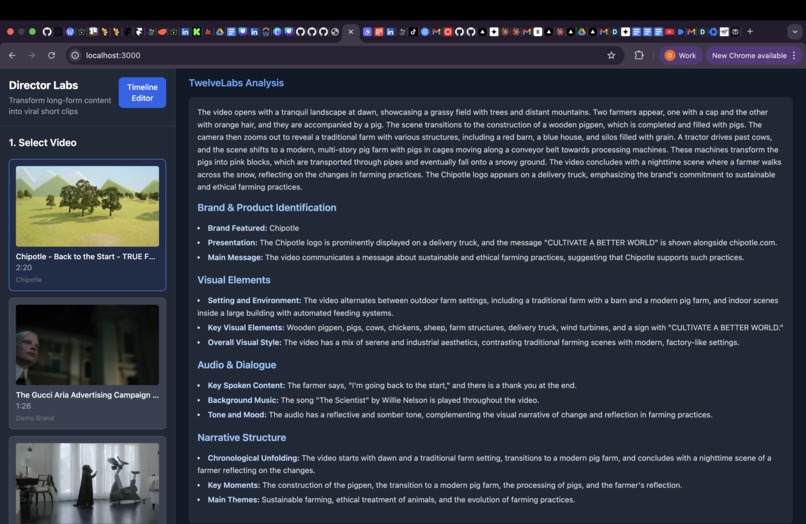Switch to the globe icon tab
Viewport: 806px width, 524px height.
[x=335, y=32]
